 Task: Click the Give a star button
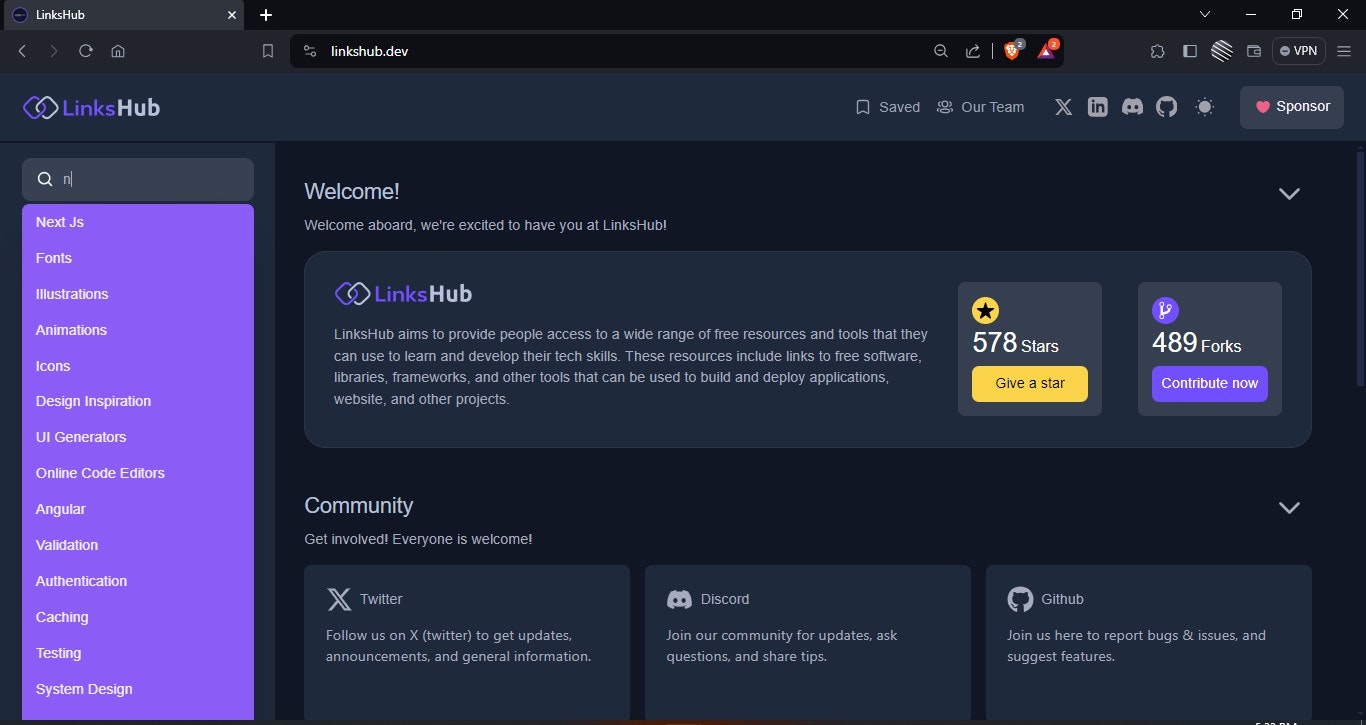pos(1030,384)
